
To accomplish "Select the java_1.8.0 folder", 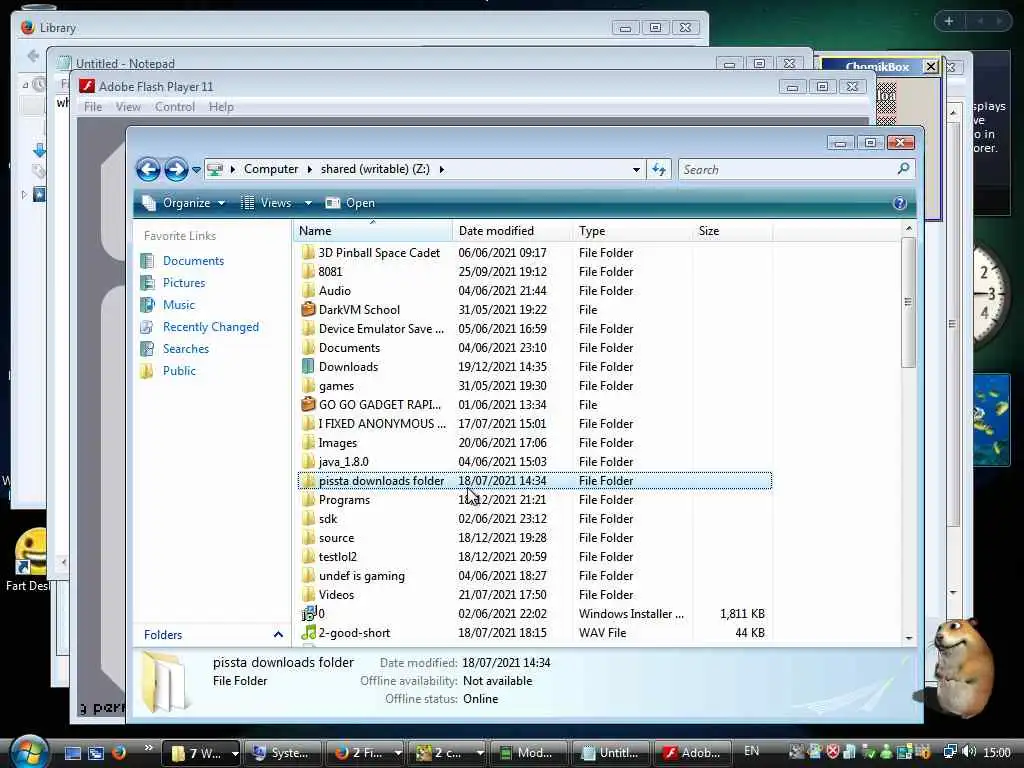I will pos(344,461).
